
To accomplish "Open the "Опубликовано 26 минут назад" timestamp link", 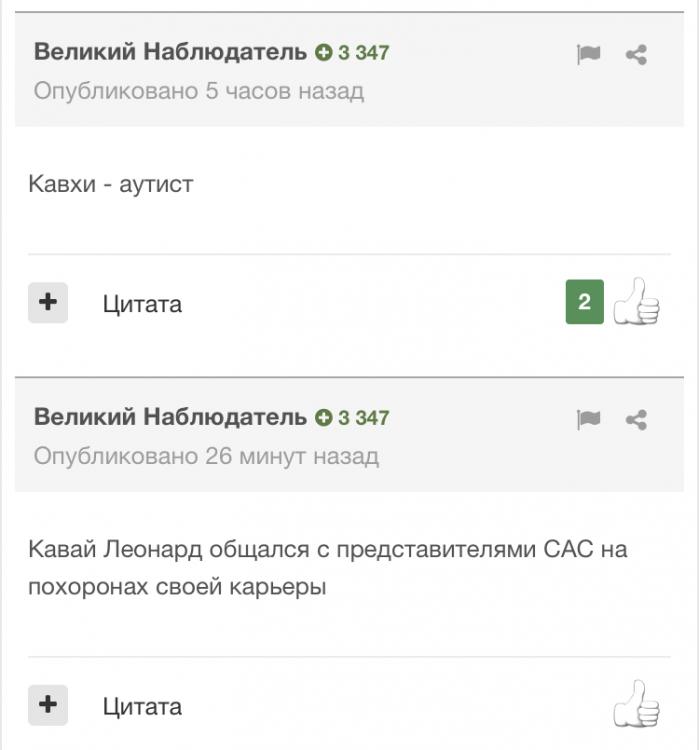I will pyautogui.click(x=206, y=456).
